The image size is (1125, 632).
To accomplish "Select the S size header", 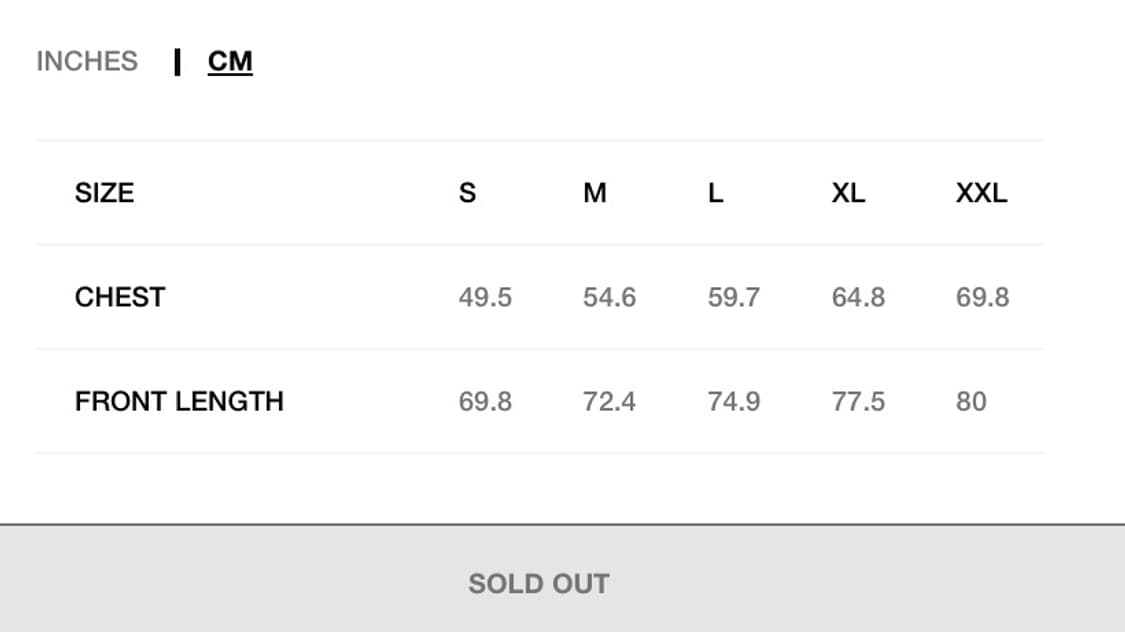I will coord(467,193).
